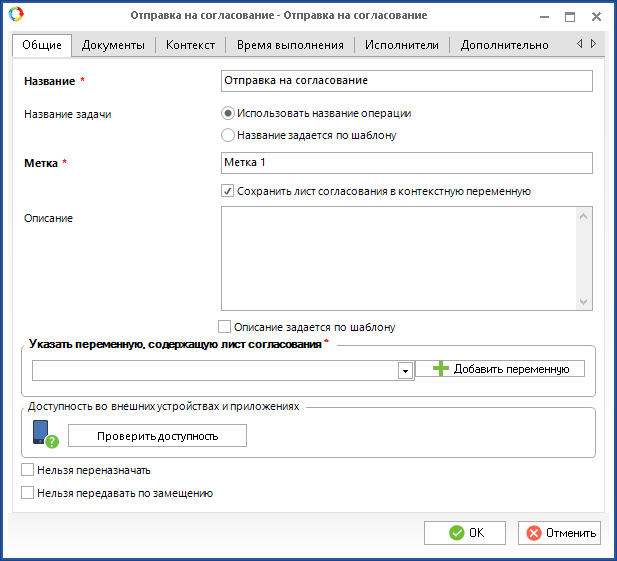This screenshot has height=561, width=617.
Task: Go to the 'Исполнители' tab
Action: pyautogui.click(x=401, y=45)
